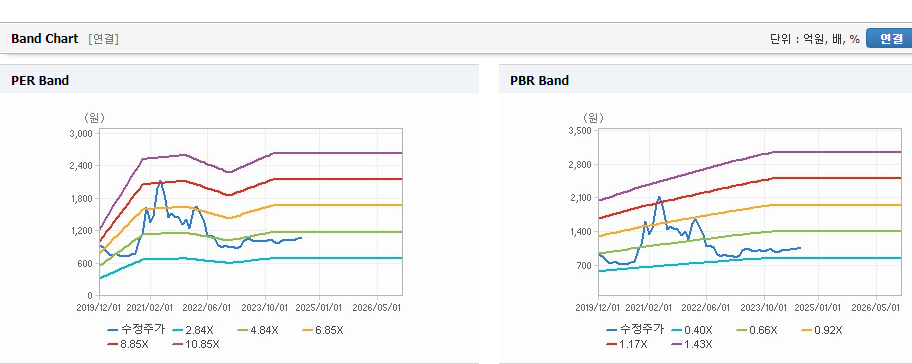Click the (원) unit label in PBR Band
Viewport: 912px width, 364px height.
click(593, 117)
